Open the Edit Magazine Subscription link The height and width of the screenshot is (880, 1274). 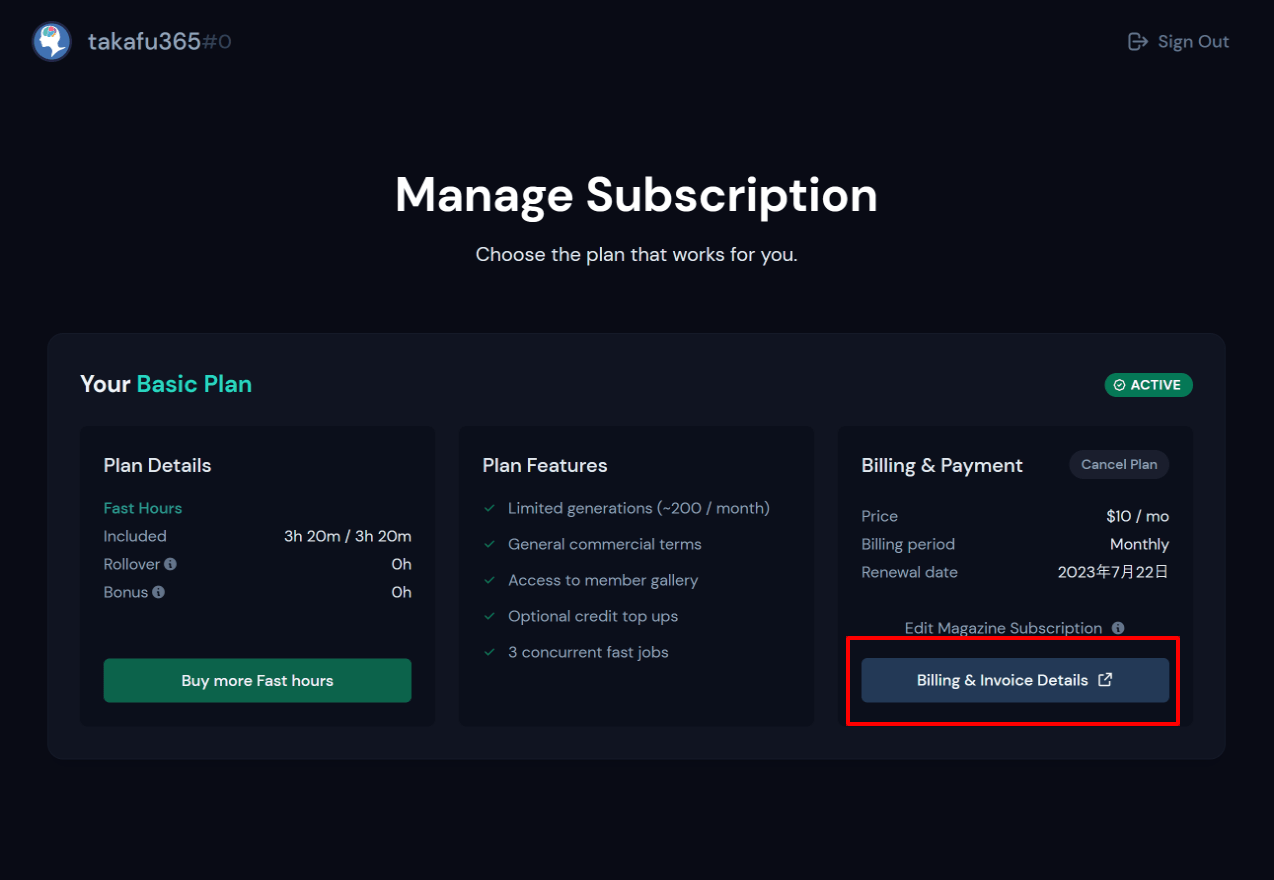[1003, 628]
